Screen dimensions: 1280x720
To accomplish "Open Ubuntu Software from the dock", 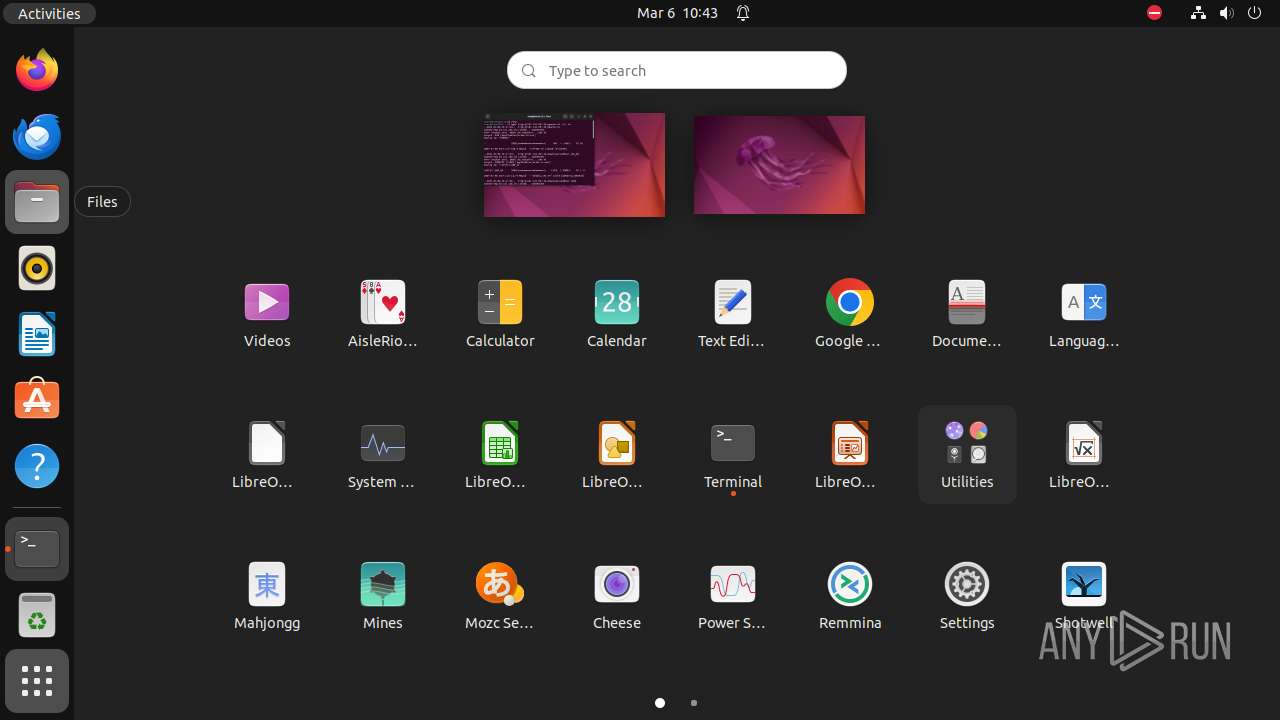I will [37, 400].
